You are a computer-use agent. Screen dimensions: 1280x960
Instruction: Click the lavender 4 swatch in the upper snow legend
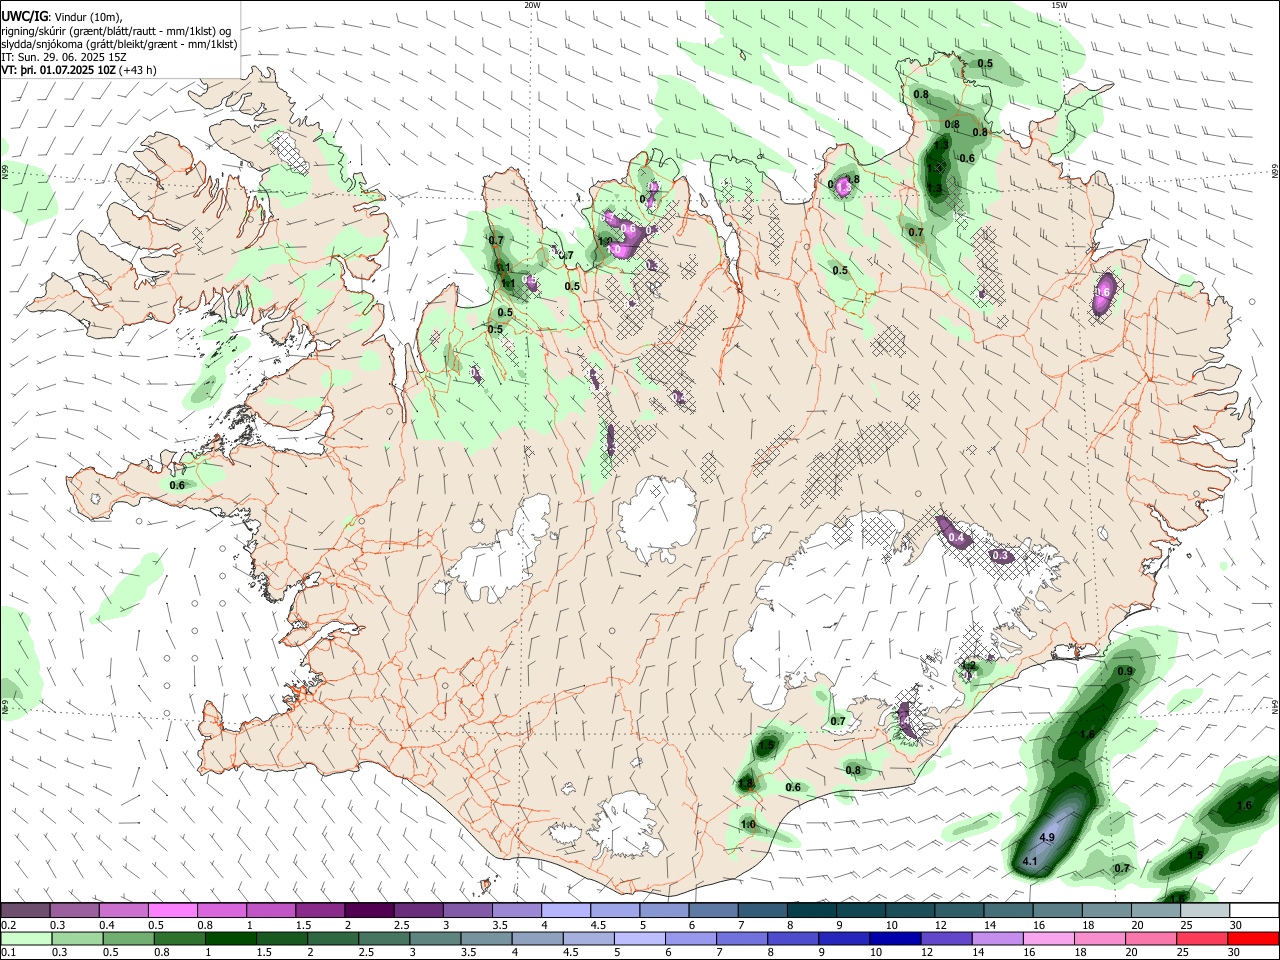(566, 910)
